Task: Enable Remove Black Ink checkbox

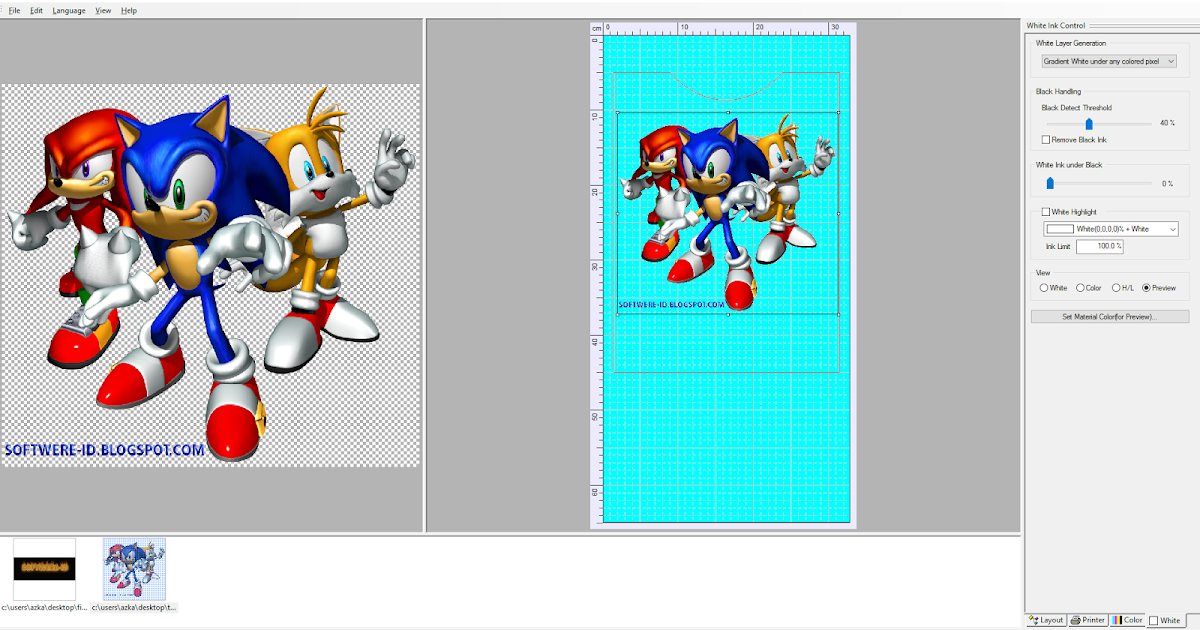Action: click(1046, 140)
